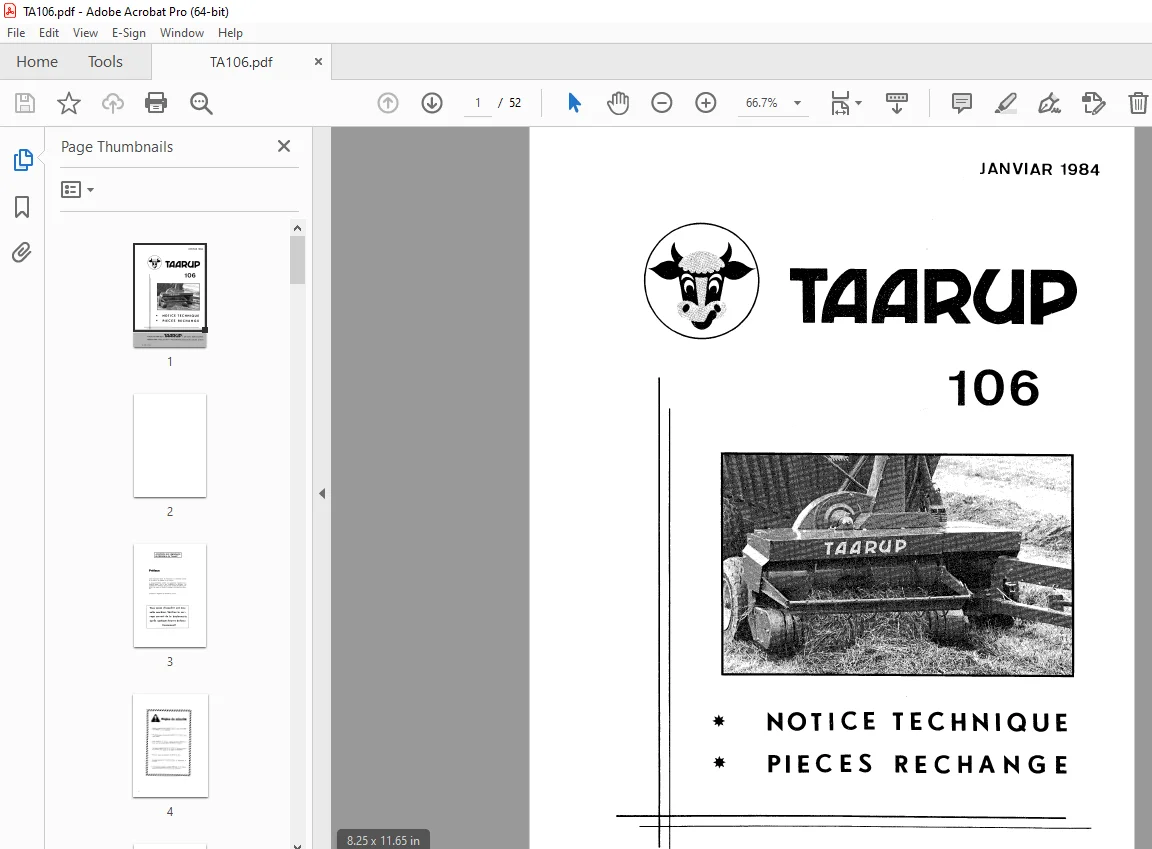Open the E-Sign menu

tap(129, 33)
